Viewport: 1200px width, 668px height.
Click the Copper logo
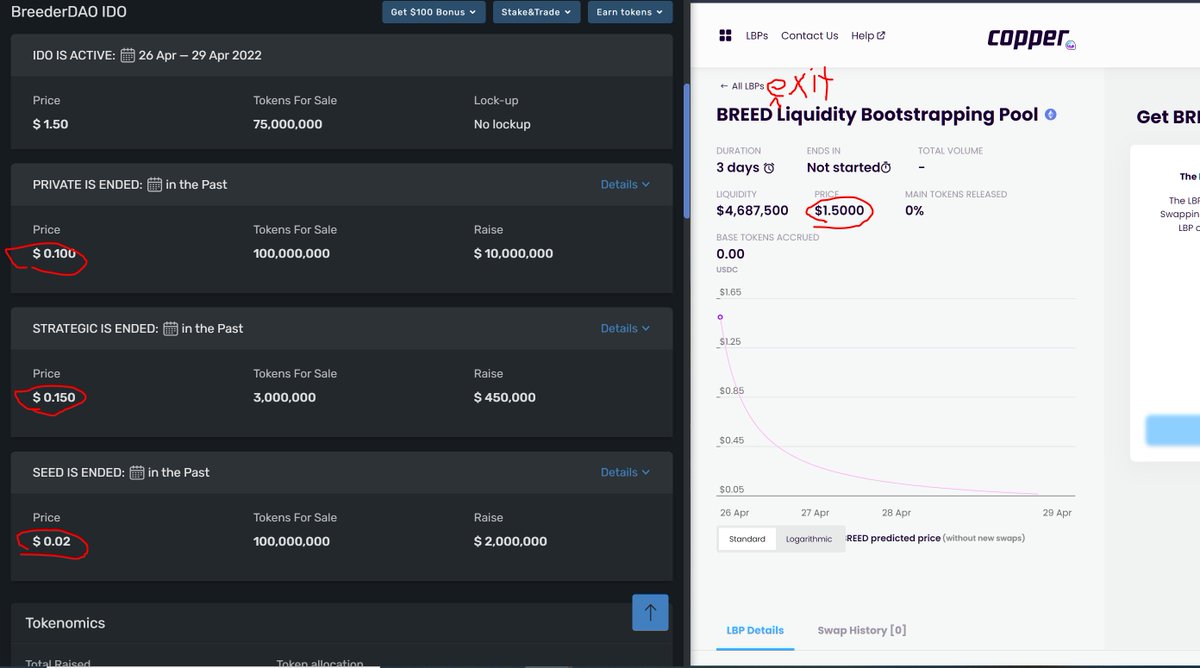pos(1030,38)
